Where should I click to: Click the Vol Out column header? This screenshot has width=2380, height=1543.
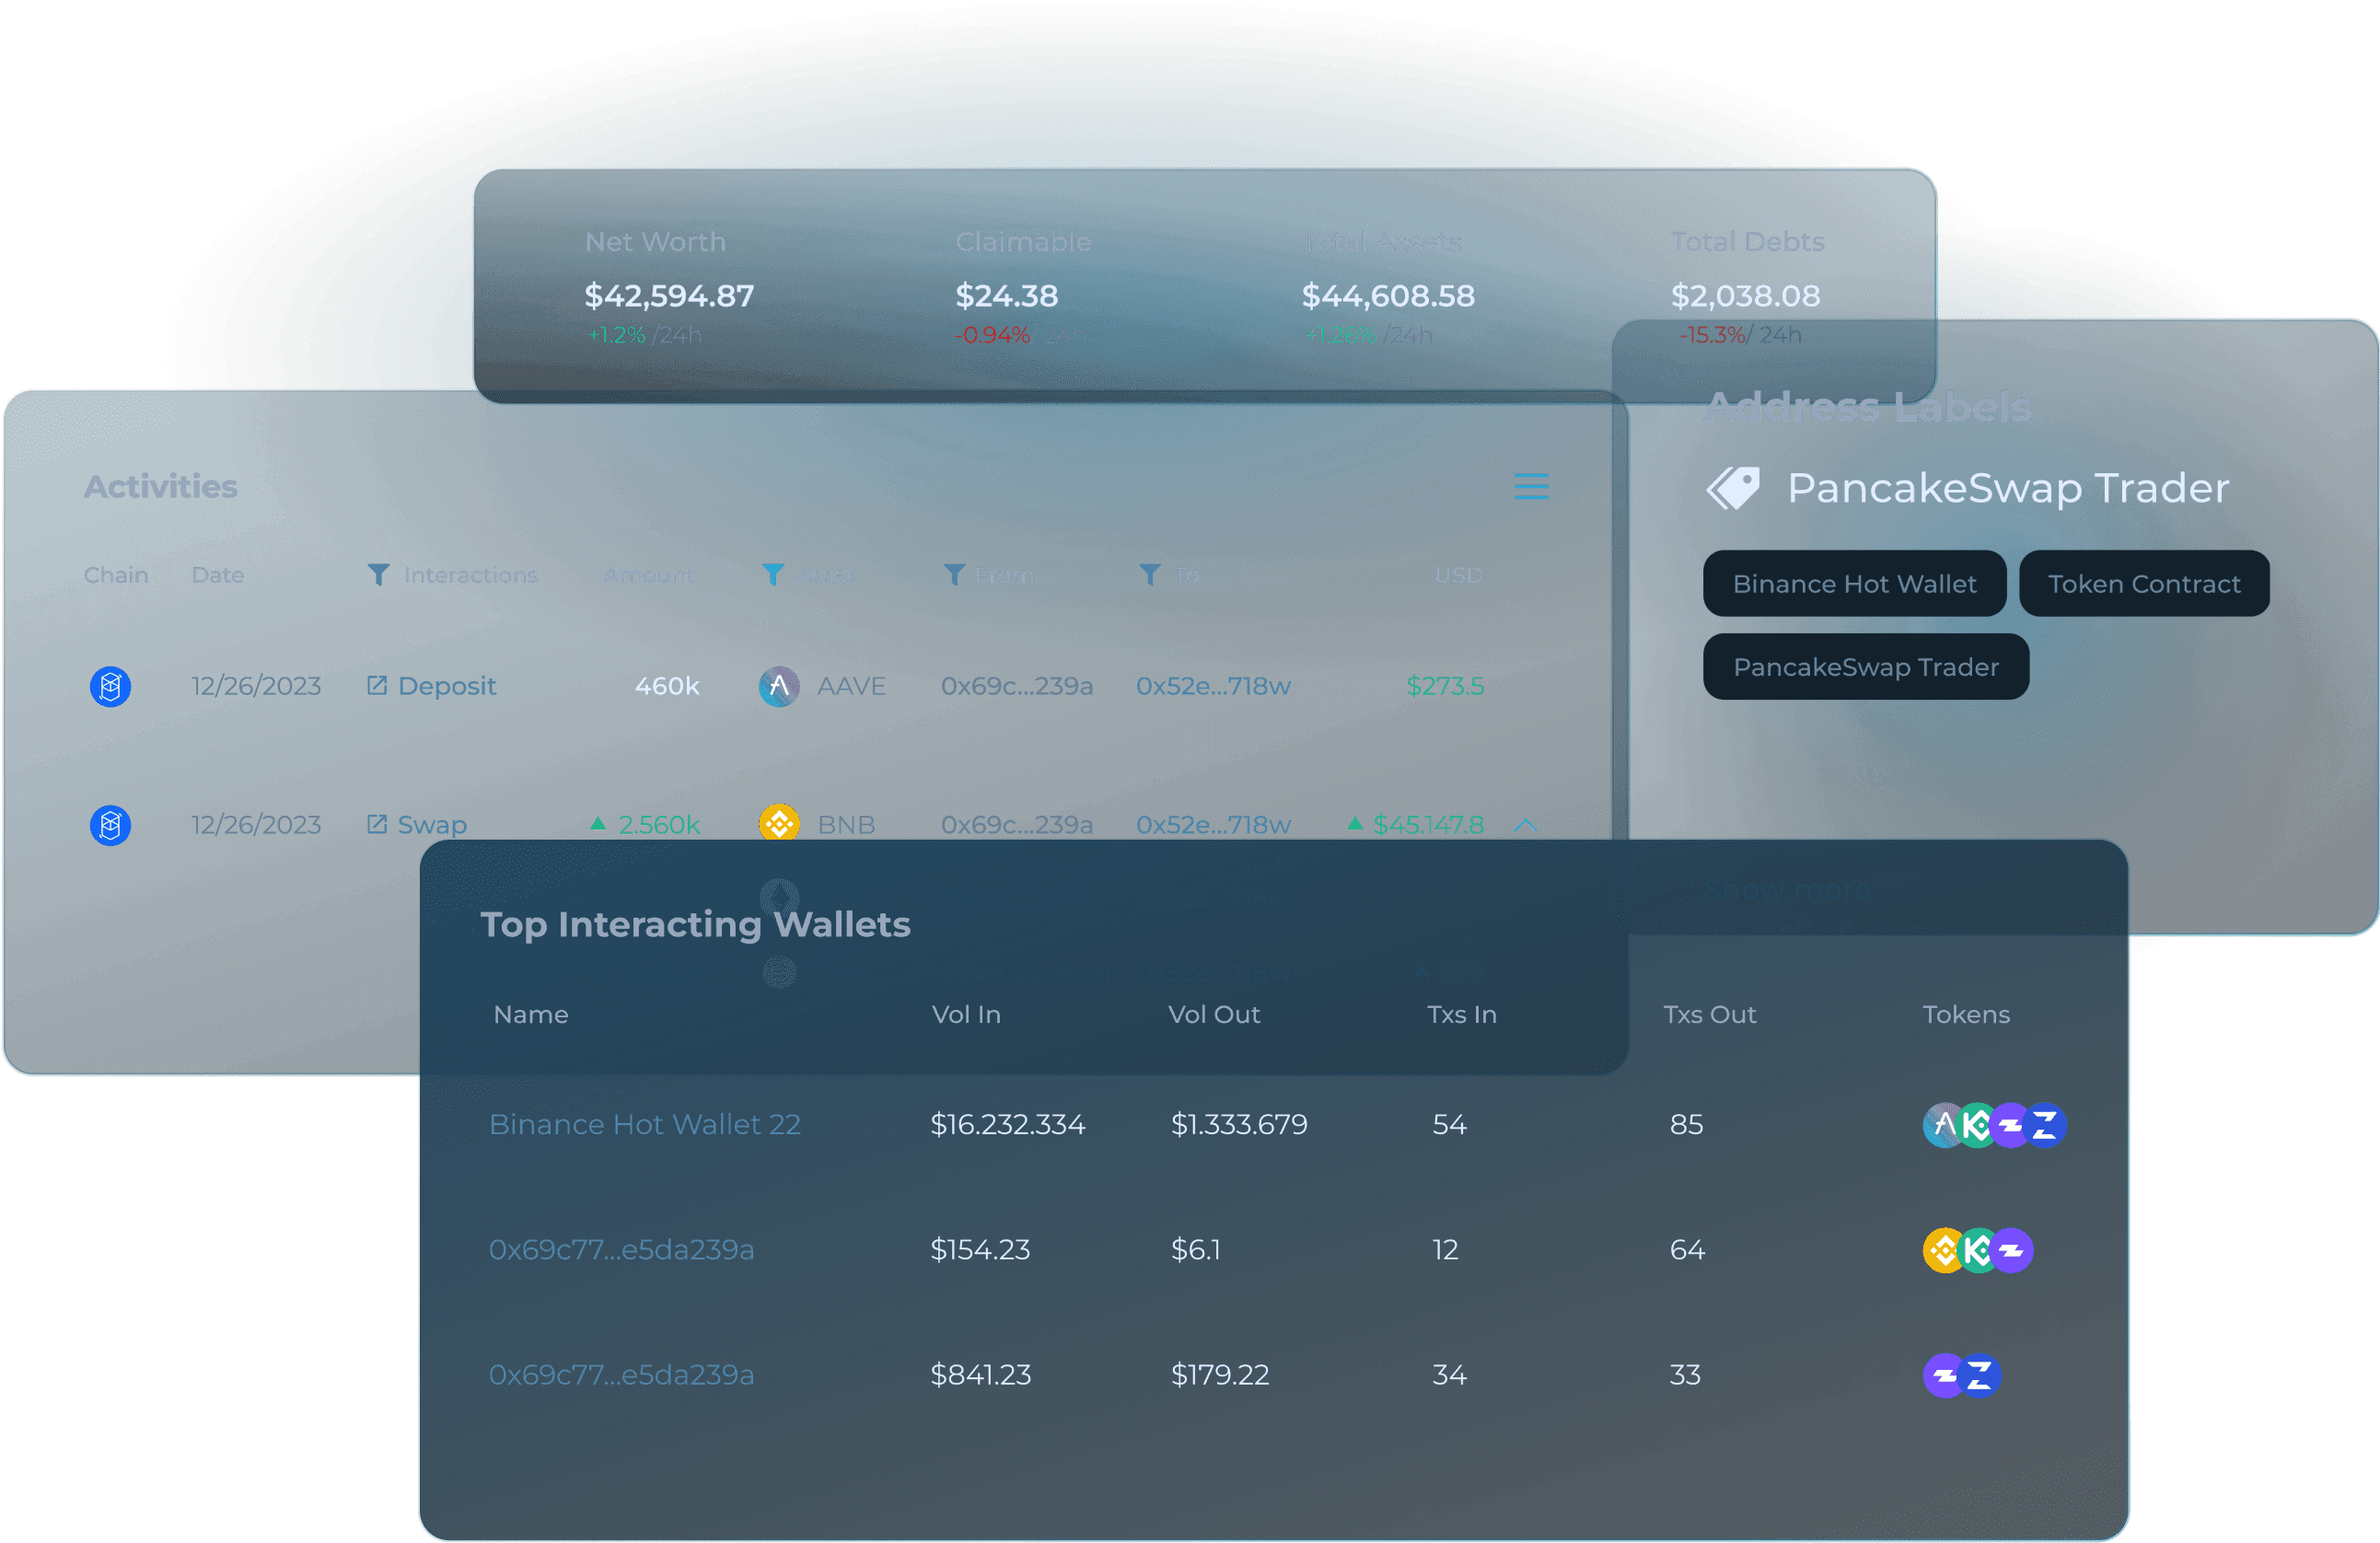(1214, 1015)
